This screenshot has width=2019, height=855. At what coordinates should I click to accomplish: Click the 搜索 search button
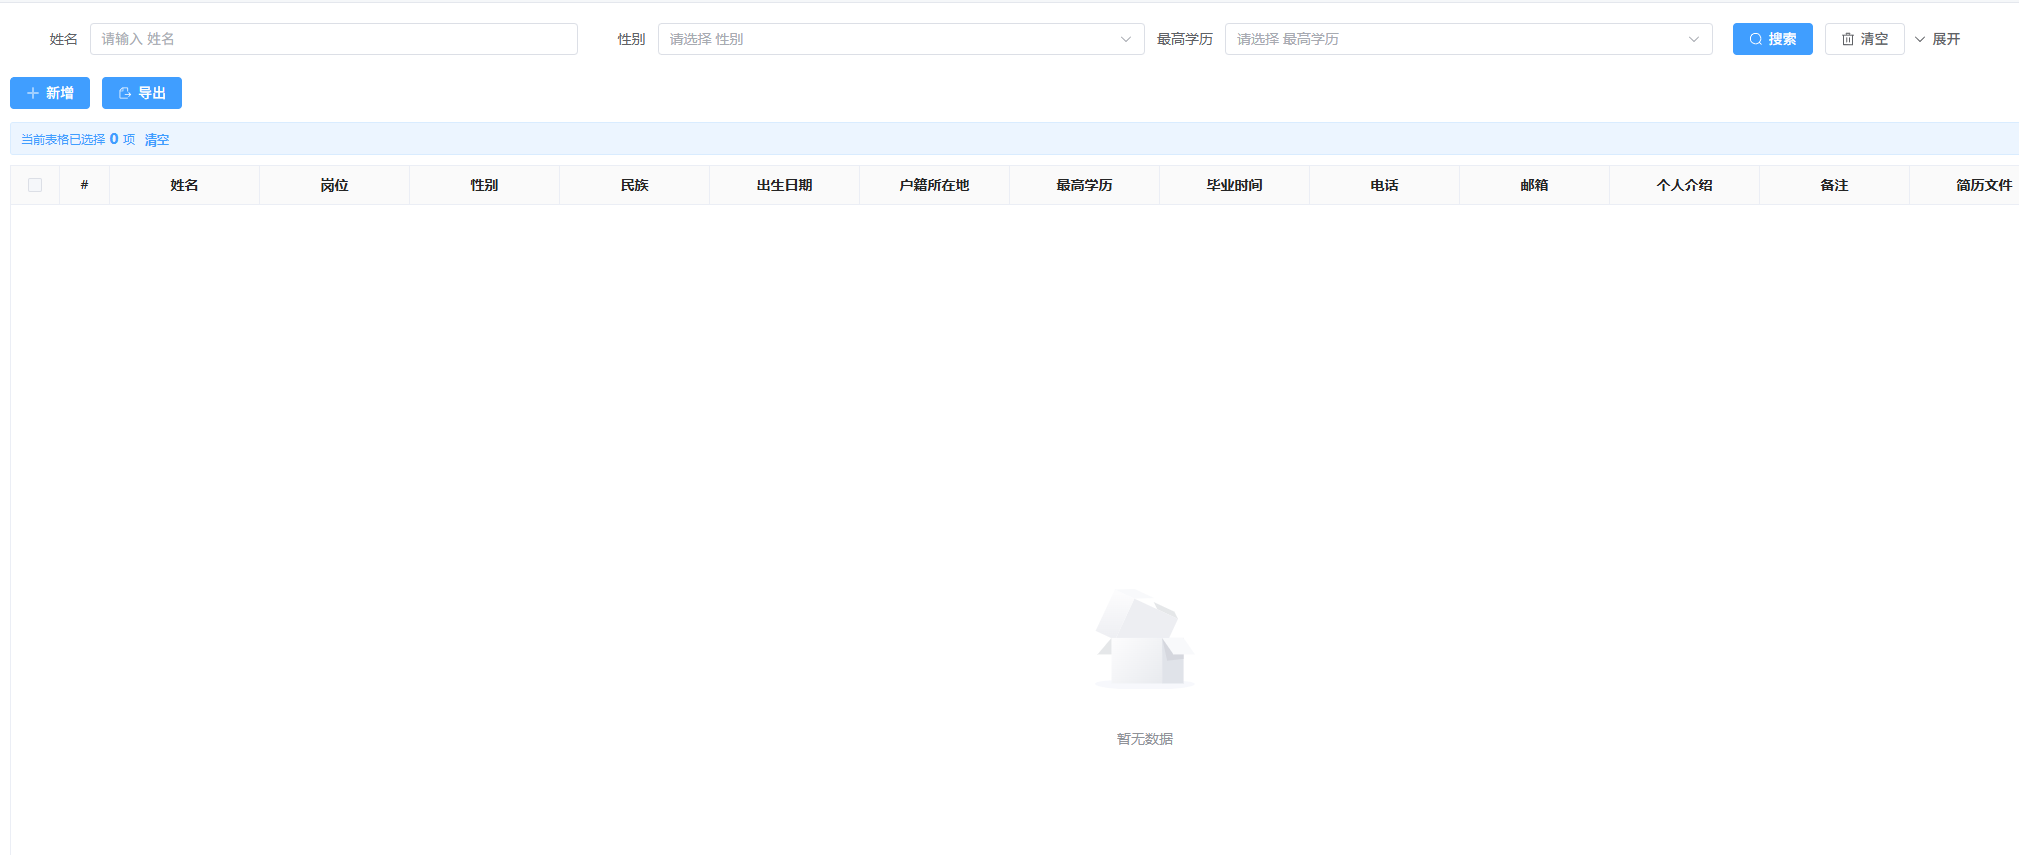[x=1771, y=39]
